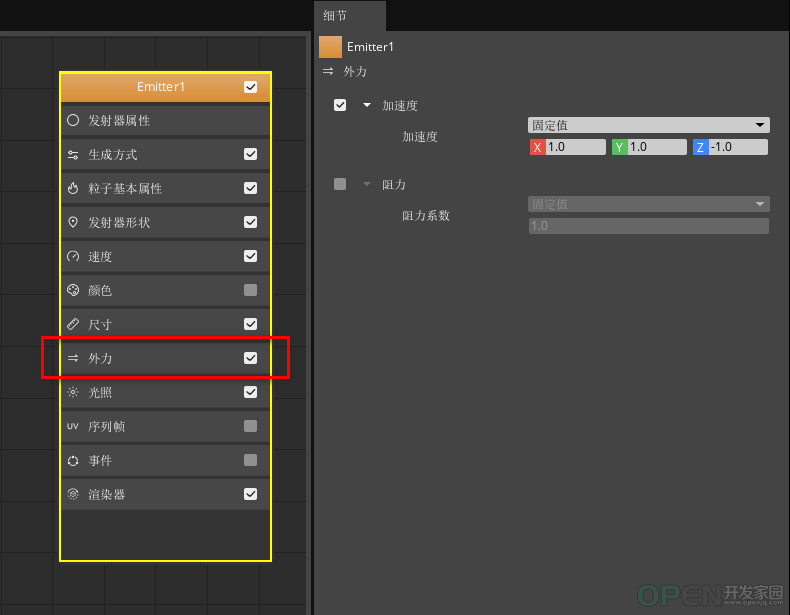Screen dimensions: 790x615
Task: Uncheck the 生成方式 module checkbox
Action: 250,154
